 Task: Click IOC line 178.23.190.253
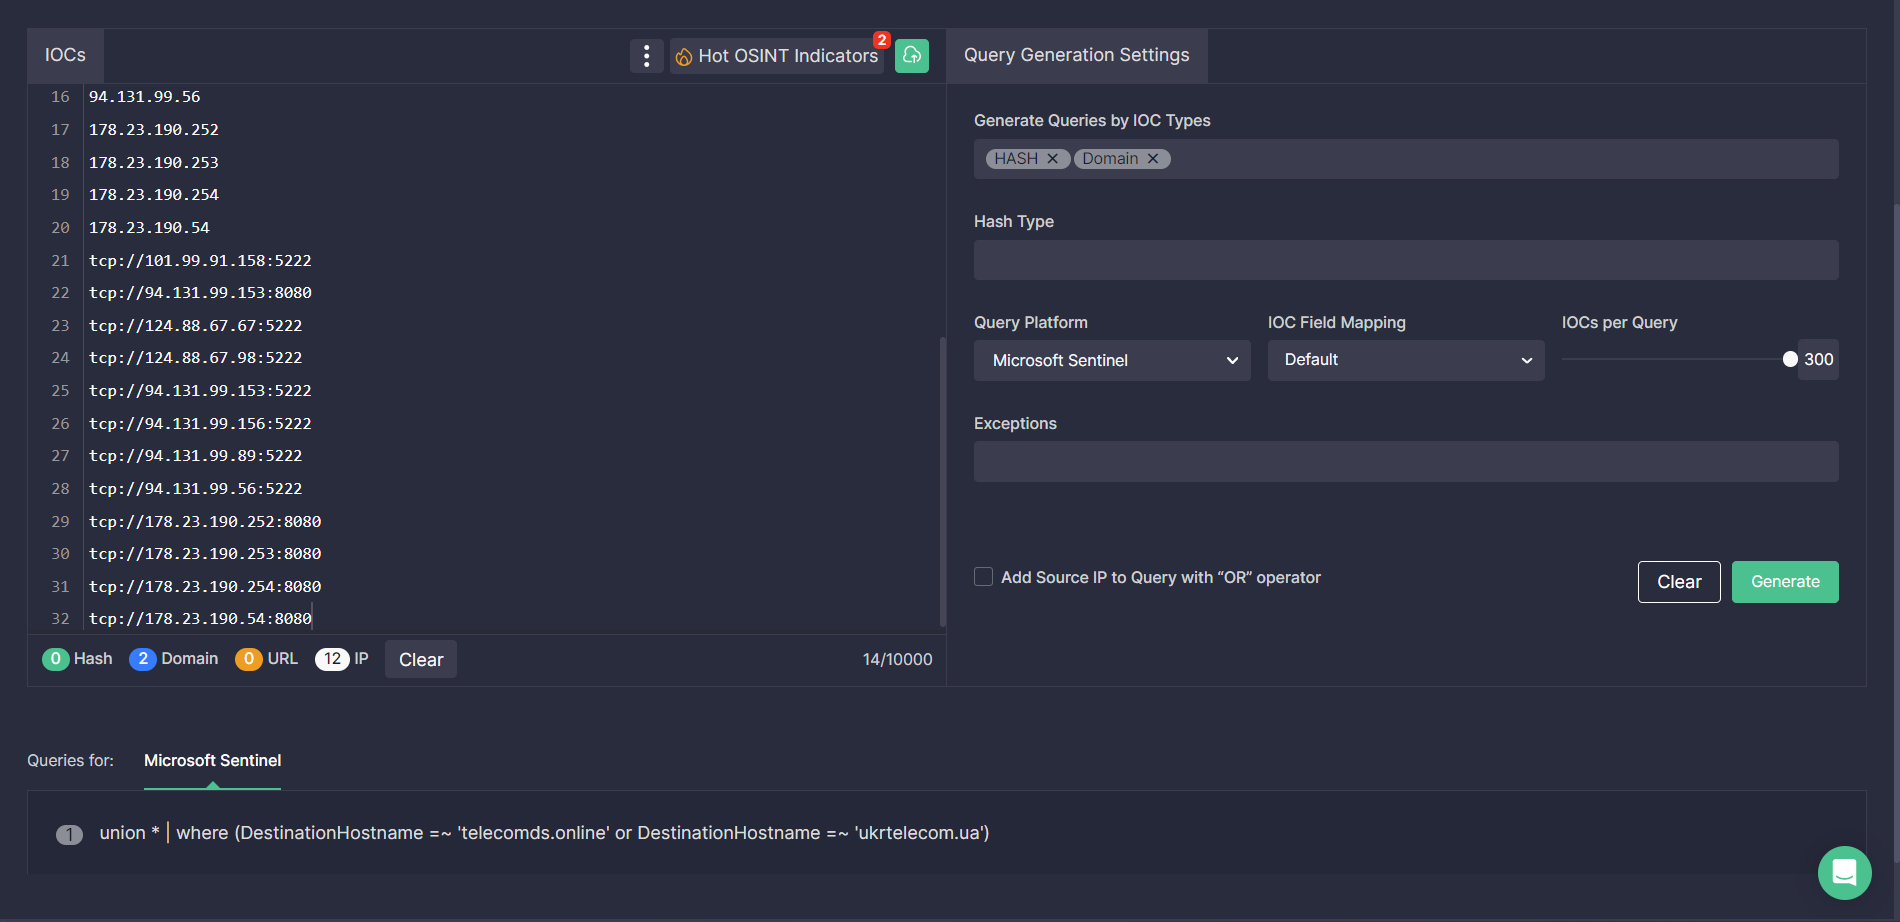click(x=154, y=162)
